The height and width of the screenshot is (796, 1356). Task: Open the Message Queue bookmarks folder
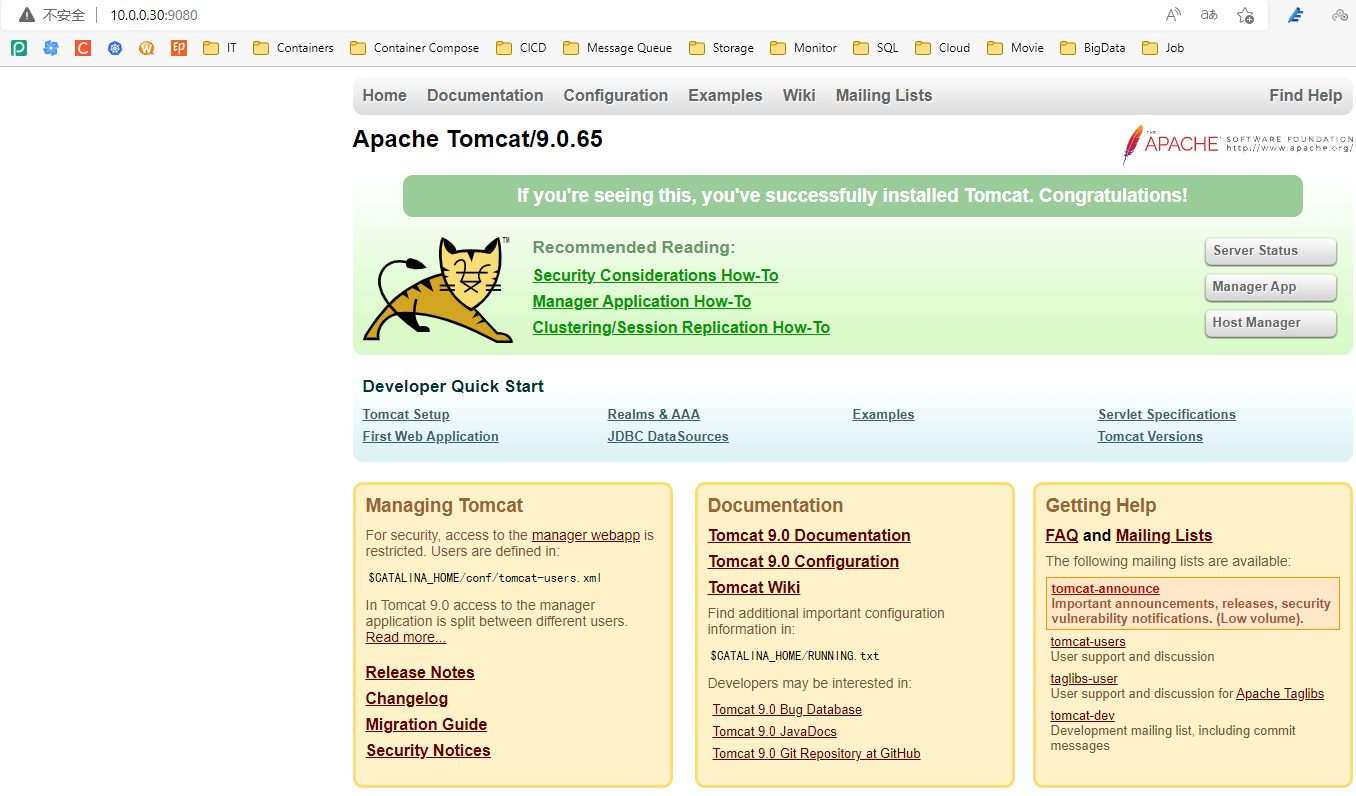618,47
